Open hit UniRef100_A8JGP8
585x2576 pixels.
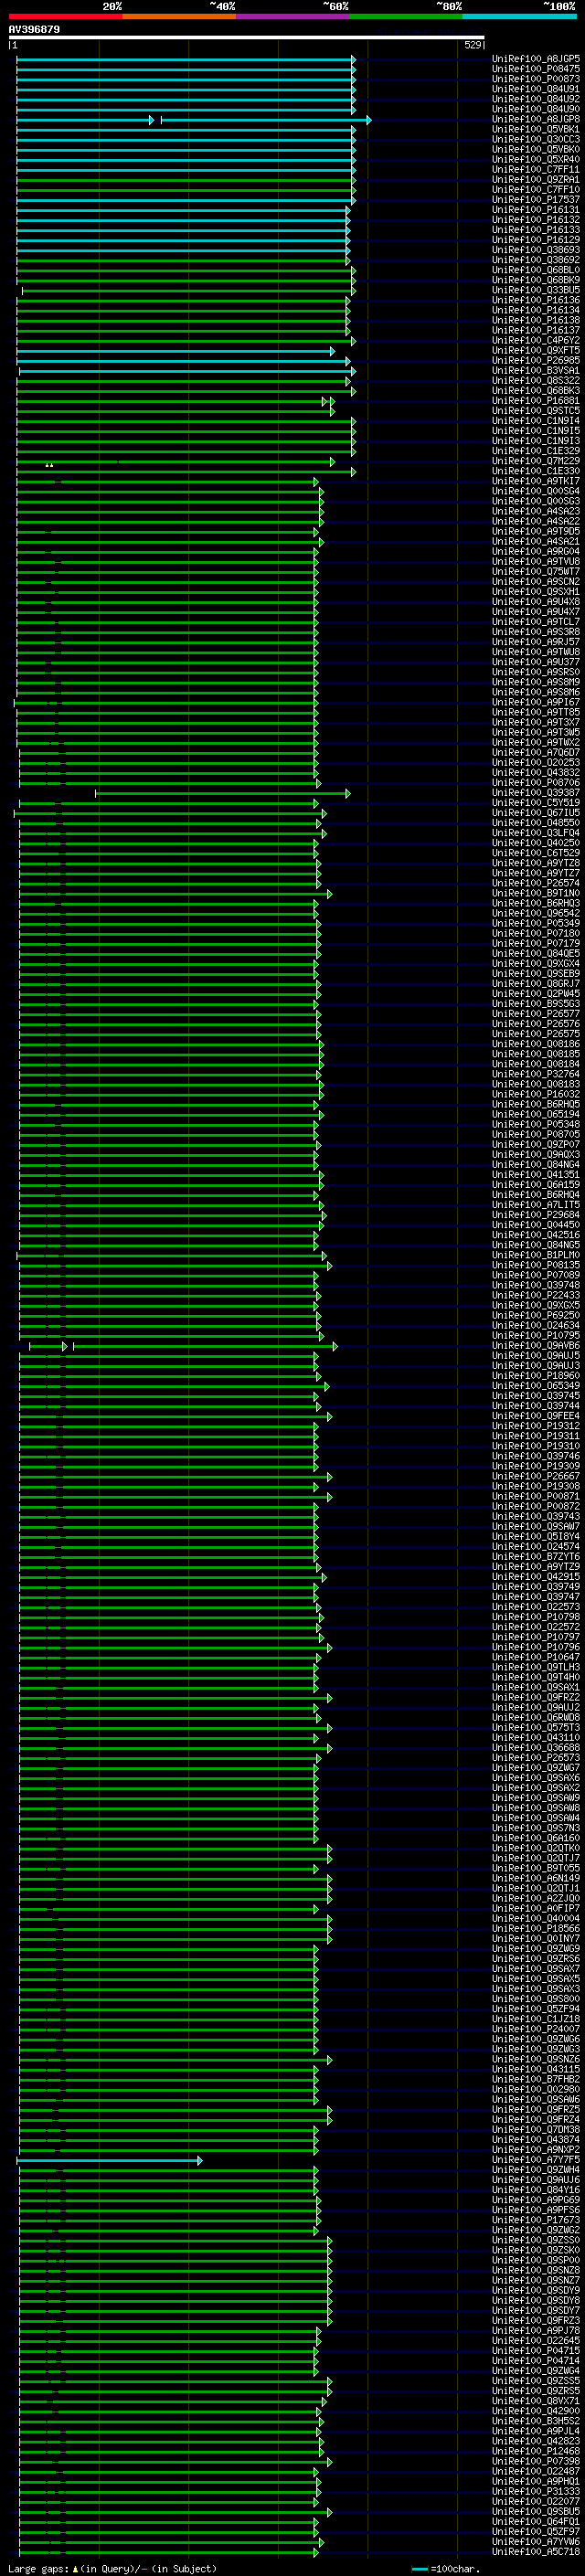[x=535, y=119]
